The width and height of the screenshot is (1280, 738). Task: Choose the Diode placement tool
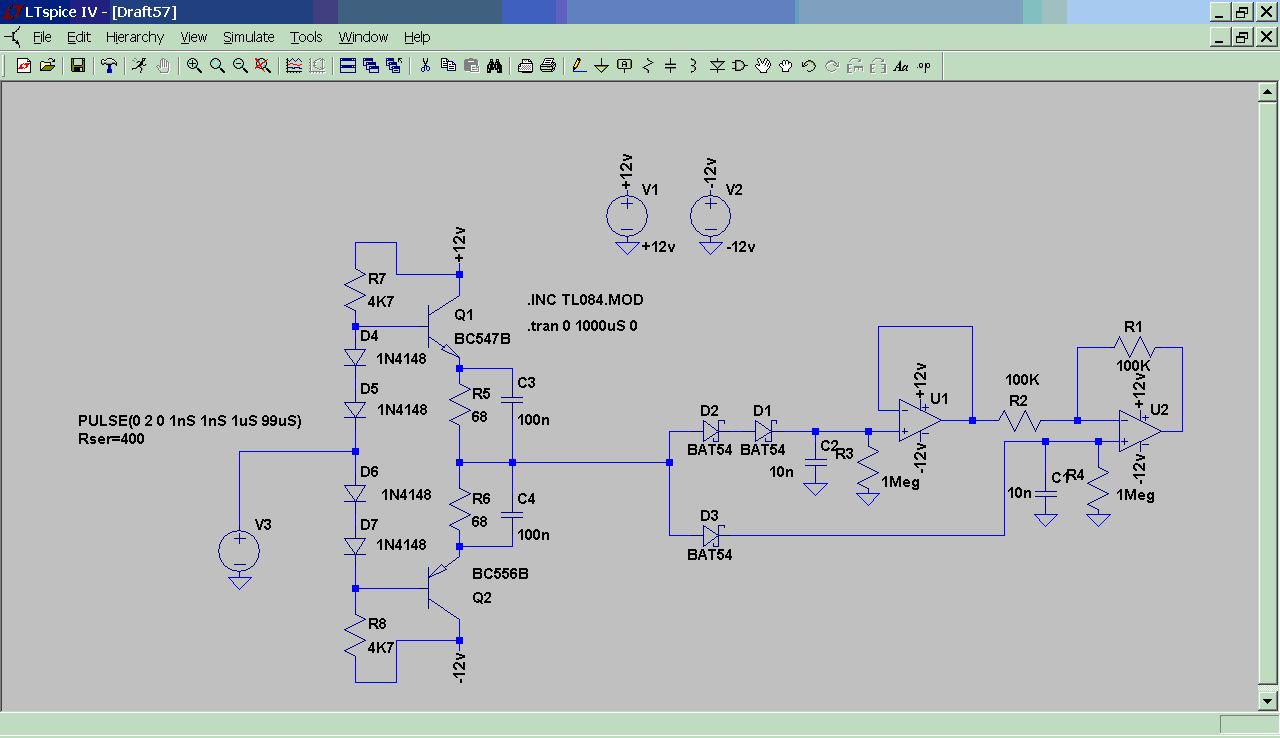click(x=717, y=66)
